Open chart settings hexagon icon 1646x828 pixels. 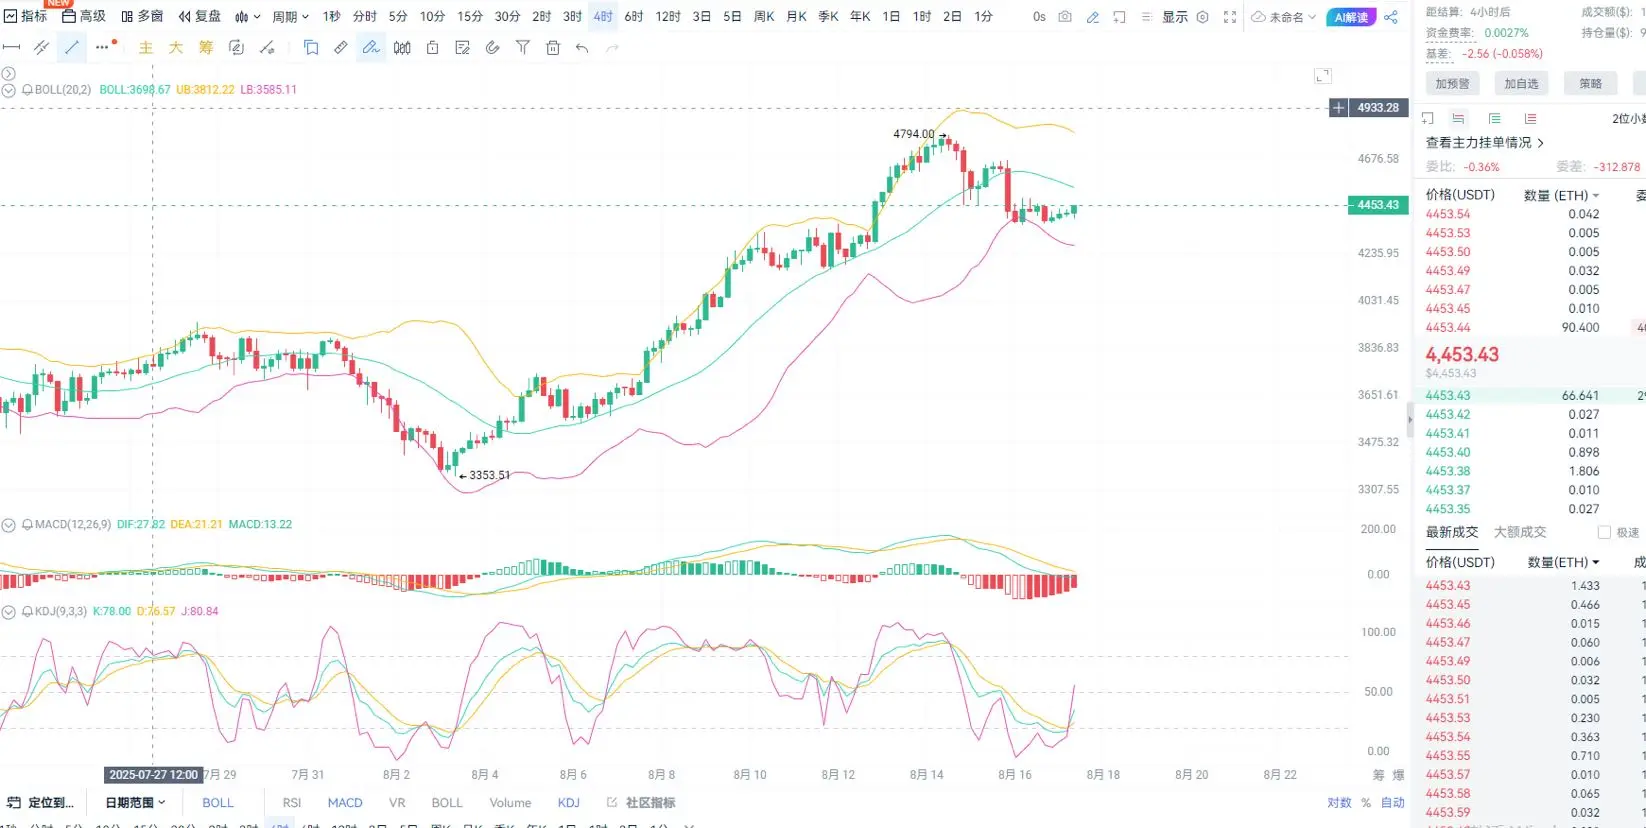pyautogui.click(x=1203, y=17)
